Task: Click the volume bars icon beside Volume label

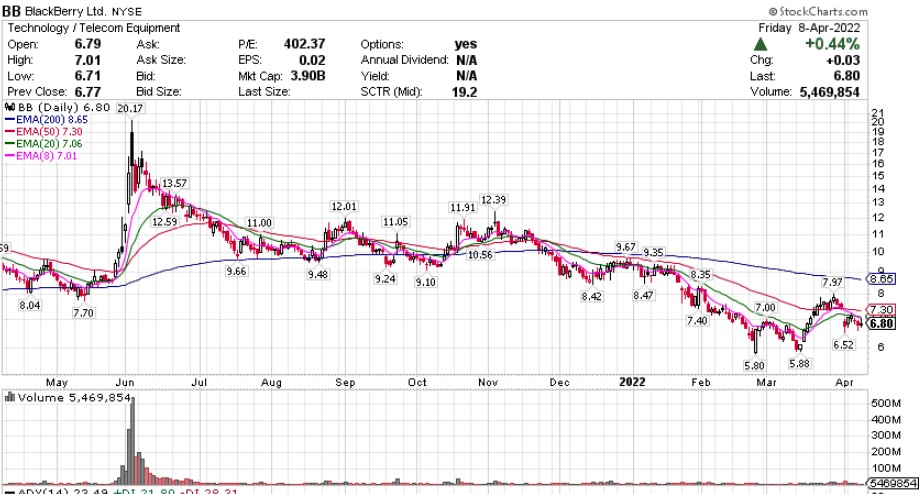Action: [x=9, y=397]
